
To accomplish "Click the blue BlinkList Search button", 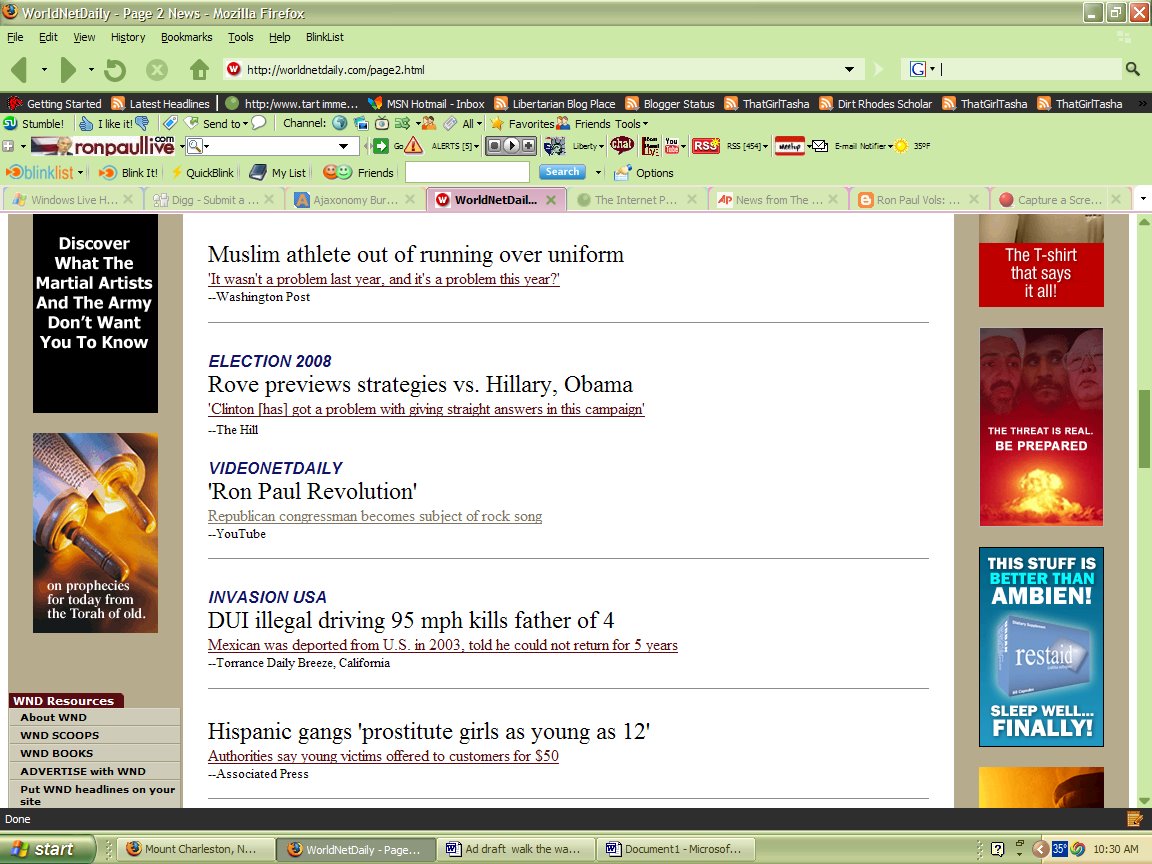I will (x=562, y=172).
